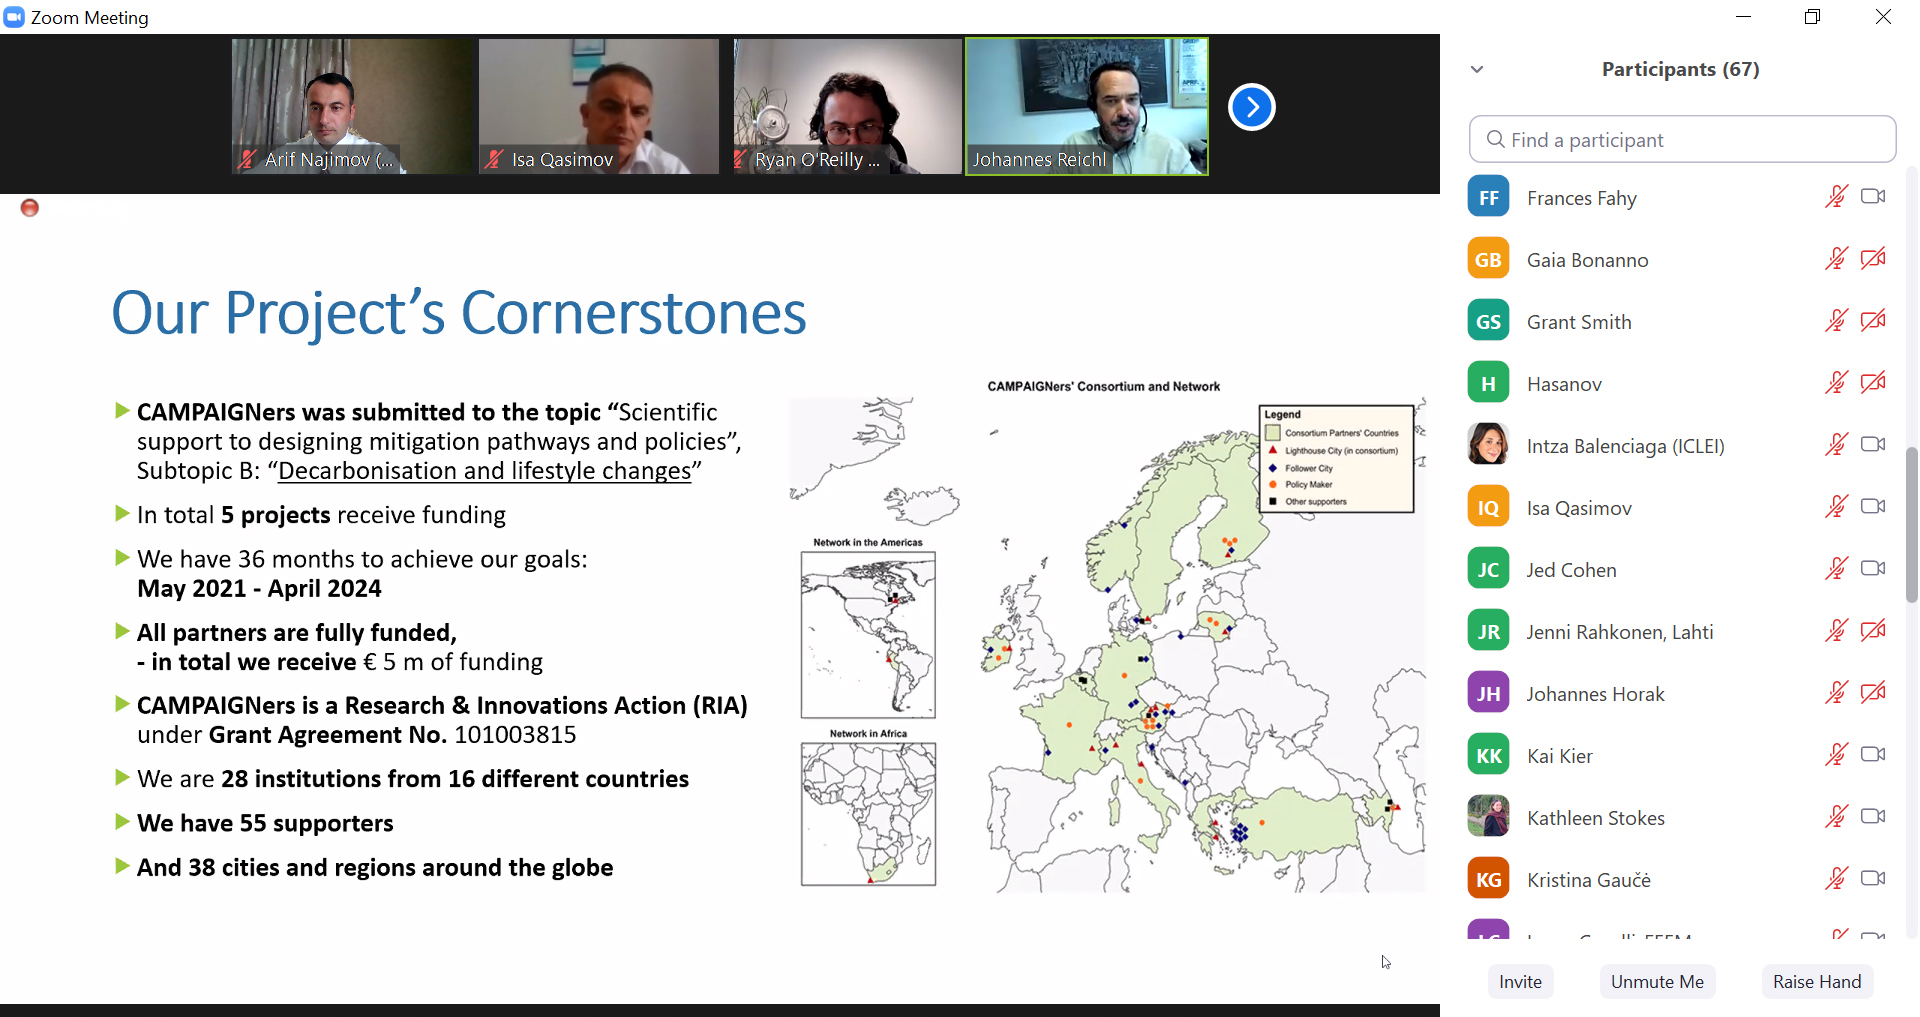Click Intza Balenciaga's profile picture

(x=1488, y=445)
